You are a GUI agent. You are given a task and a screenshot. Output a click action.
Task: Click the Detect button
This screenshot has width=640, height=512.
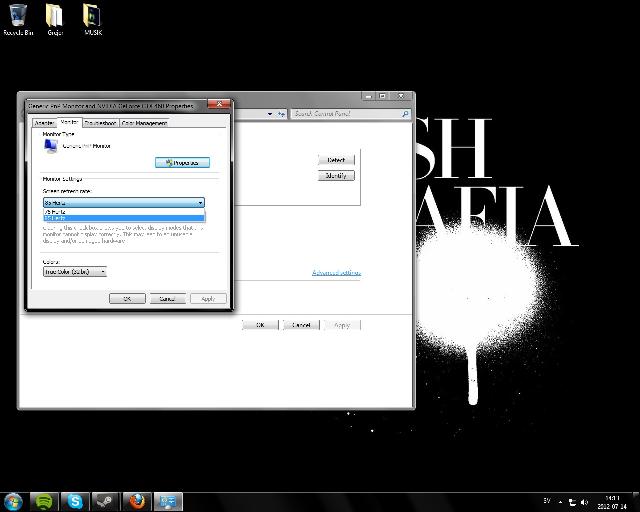tap(336, 160)
